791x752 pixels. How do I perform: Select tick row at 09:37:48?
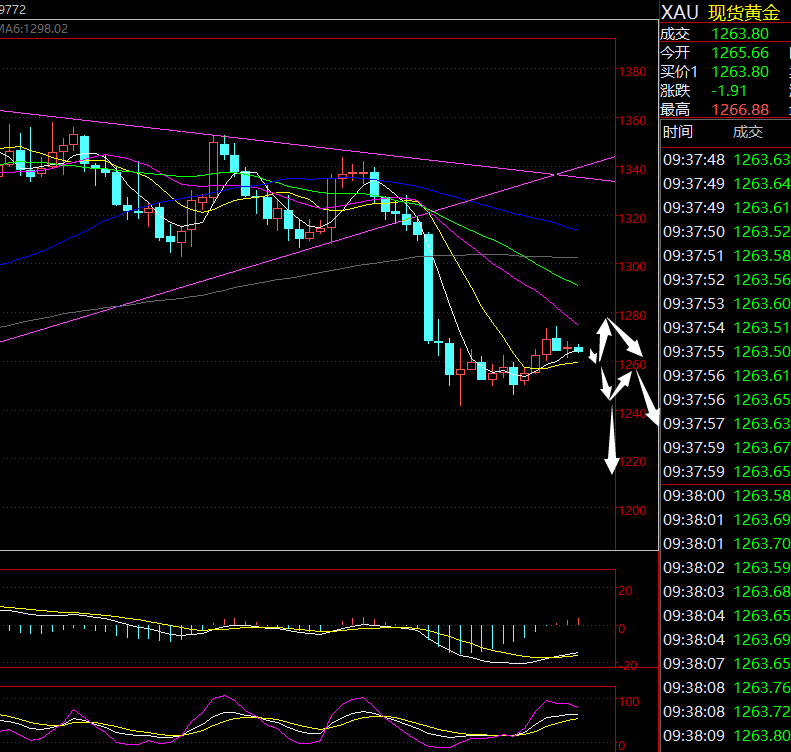[x=725, y=160]
